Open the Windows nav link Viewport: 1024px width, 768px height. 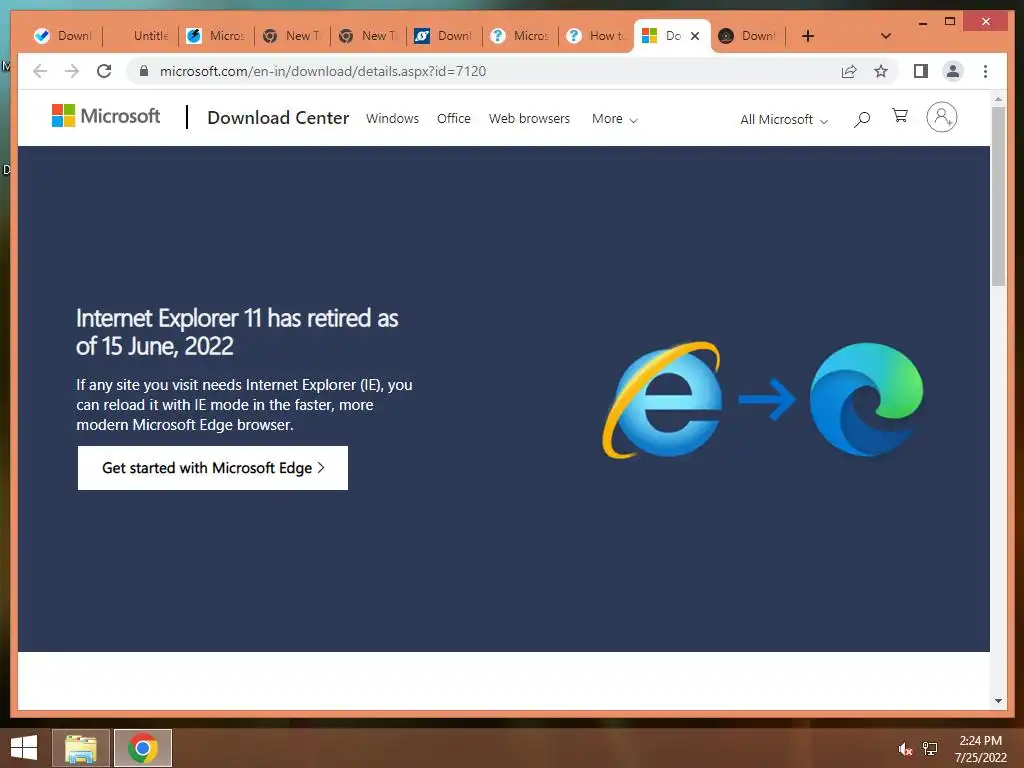[x=392, y=119]
